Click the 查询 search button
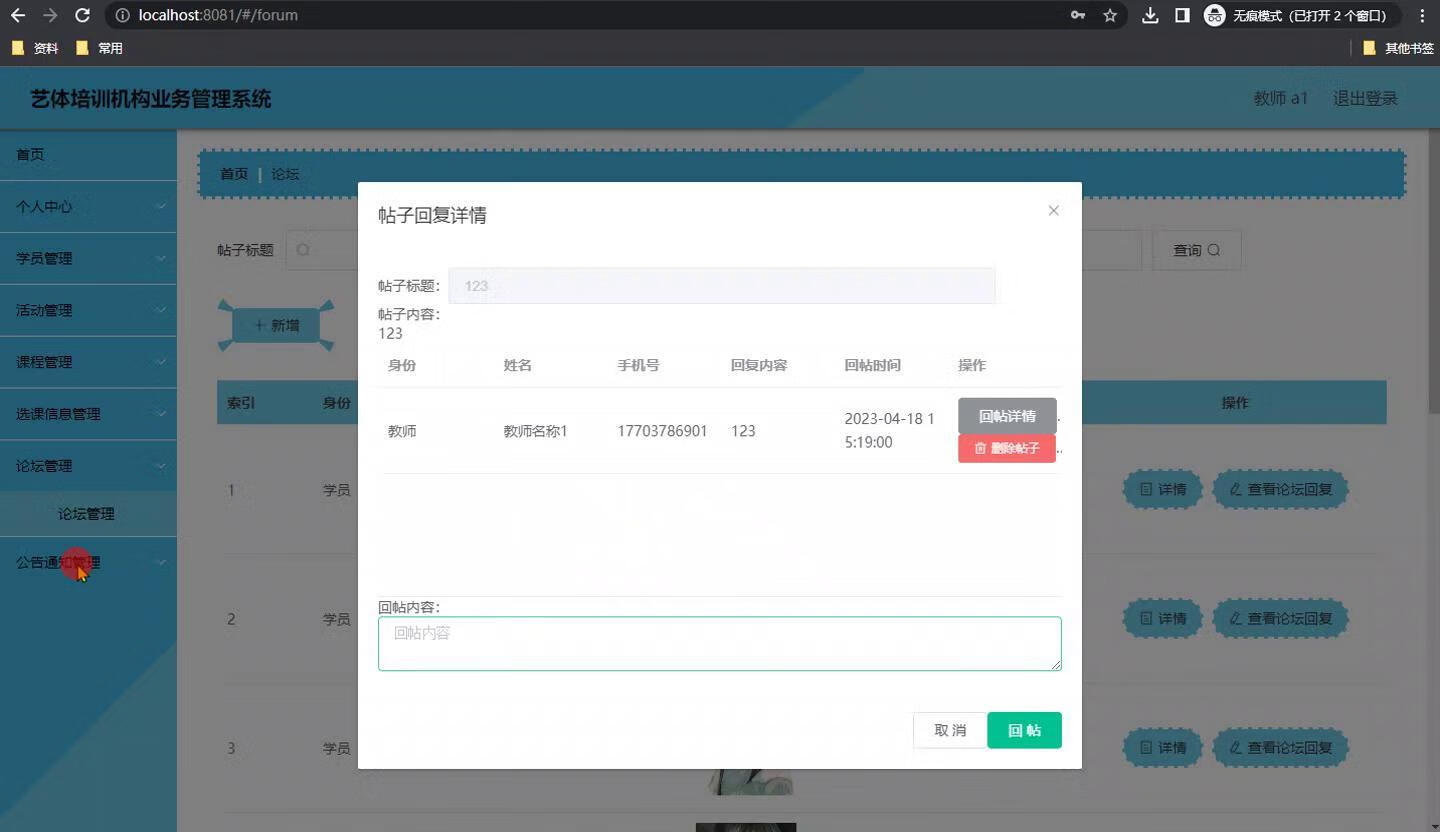Viewport: 1440px width, 832px height. click(1197, 250)
